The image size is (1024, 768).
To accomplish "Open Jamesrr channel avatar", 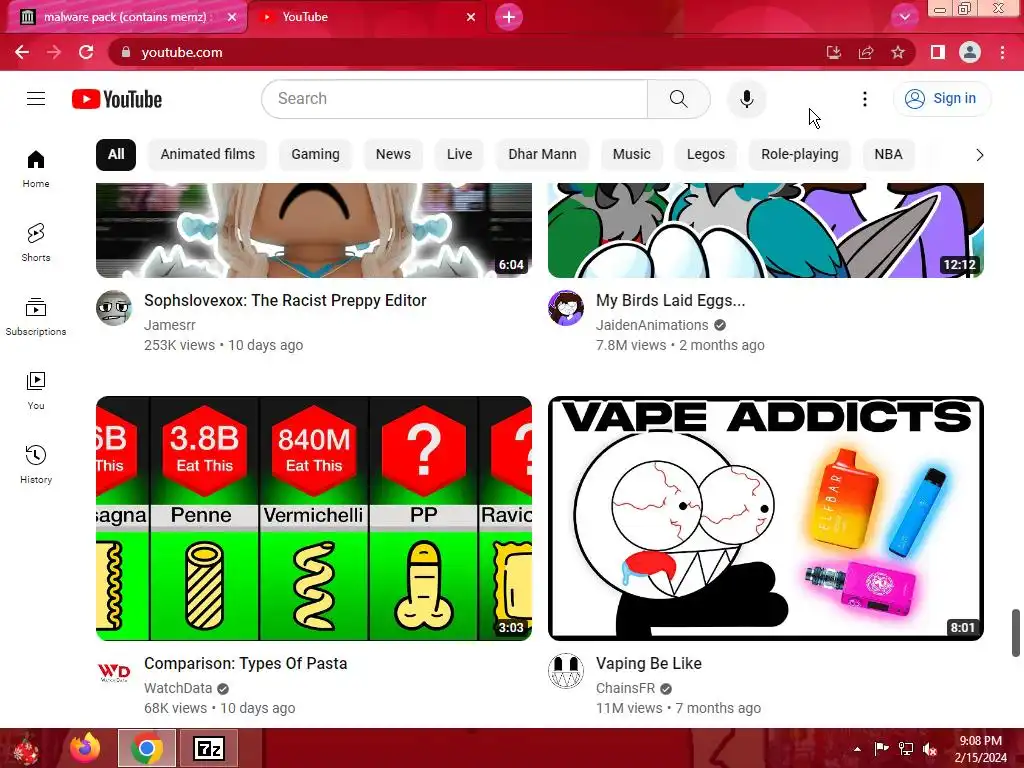I will coord(114,308).
